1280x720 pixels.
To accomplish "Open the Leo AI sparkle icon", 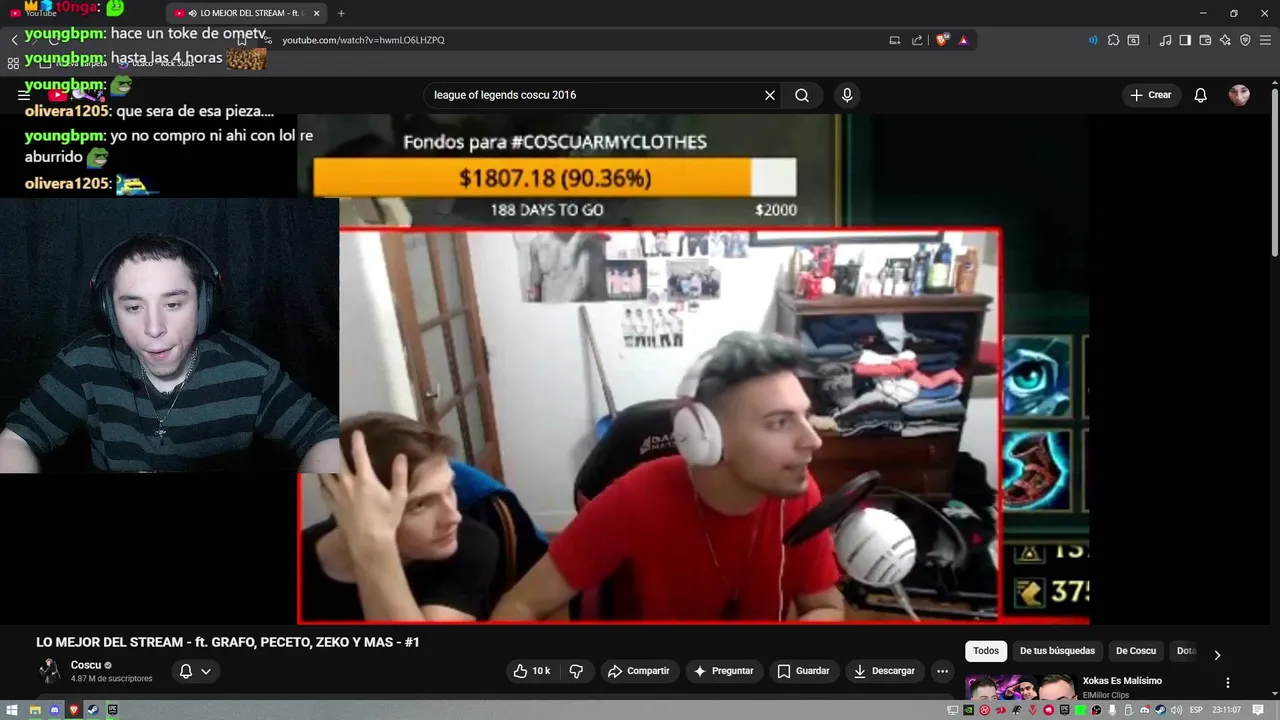I will click(x=1225, y=40).
